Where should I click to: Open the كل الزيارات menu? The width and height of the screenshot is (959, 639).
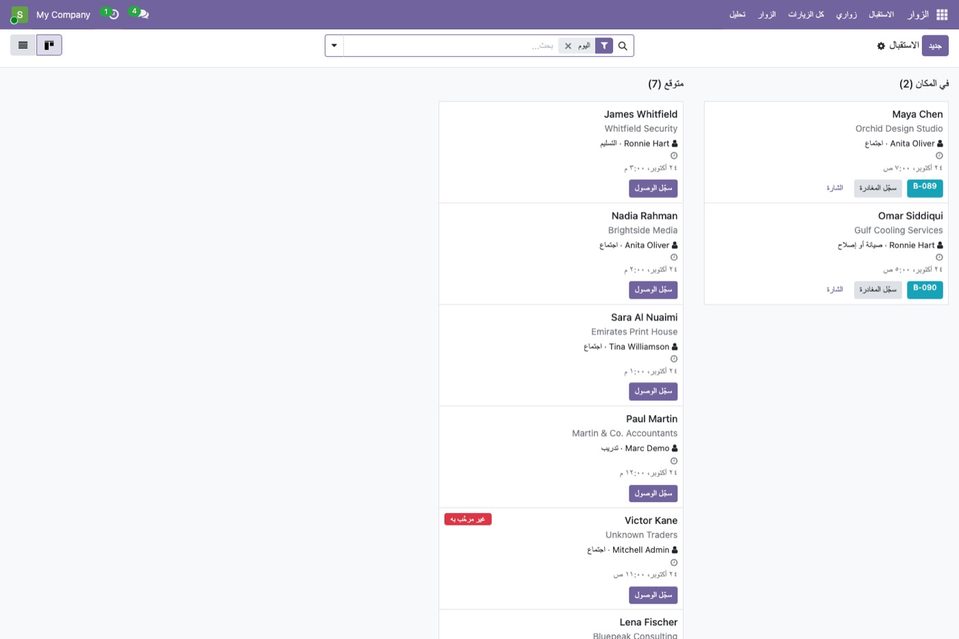(806, 15)
